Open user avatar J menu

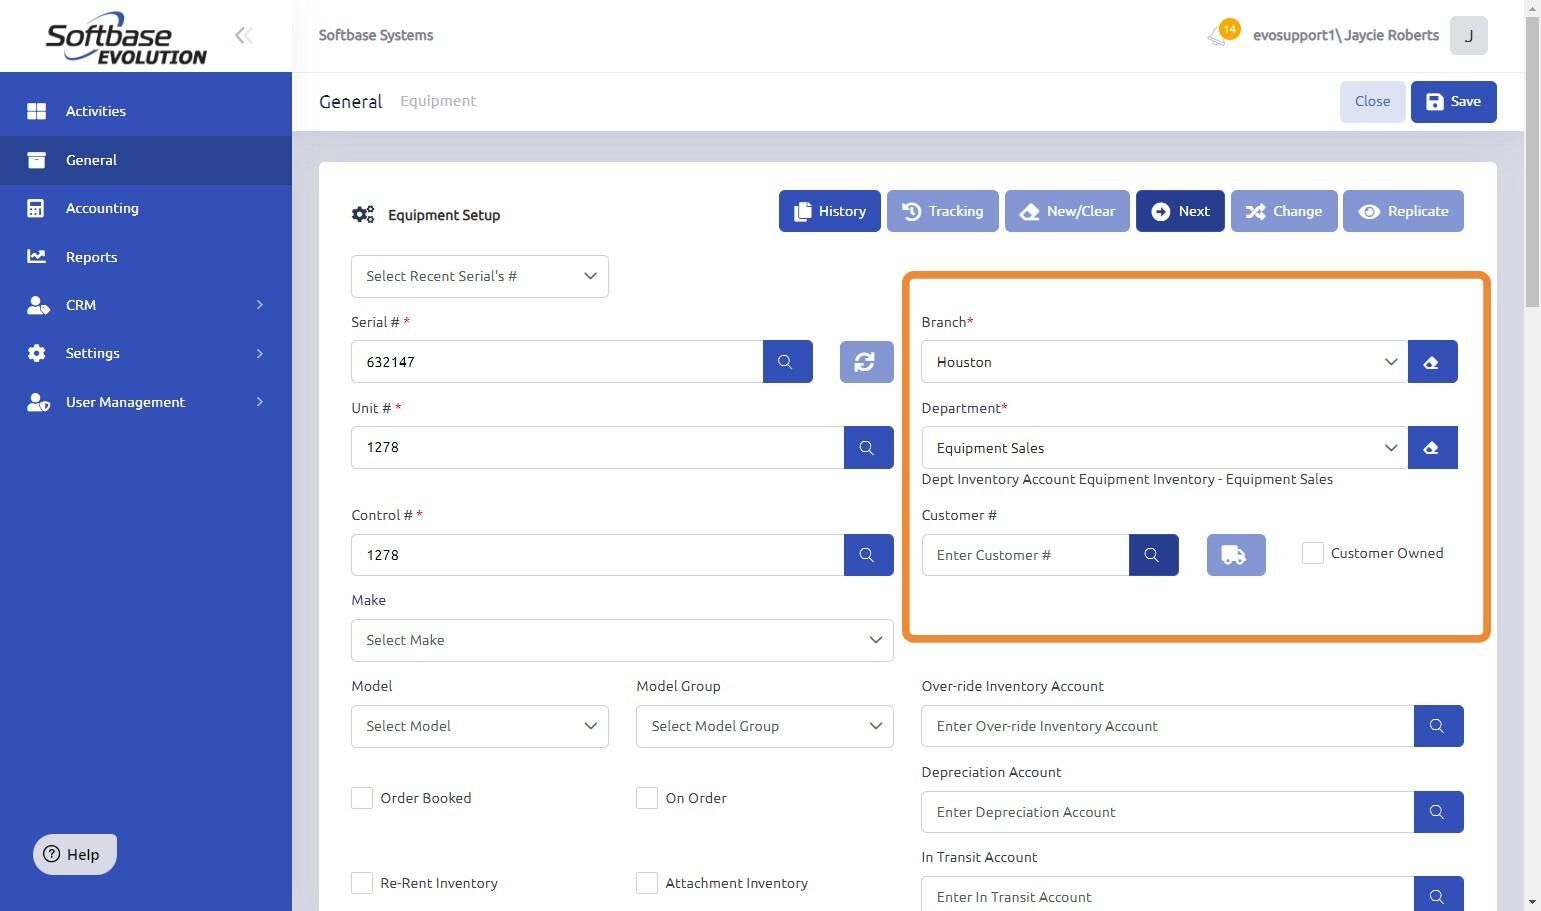click(1468, 35)
